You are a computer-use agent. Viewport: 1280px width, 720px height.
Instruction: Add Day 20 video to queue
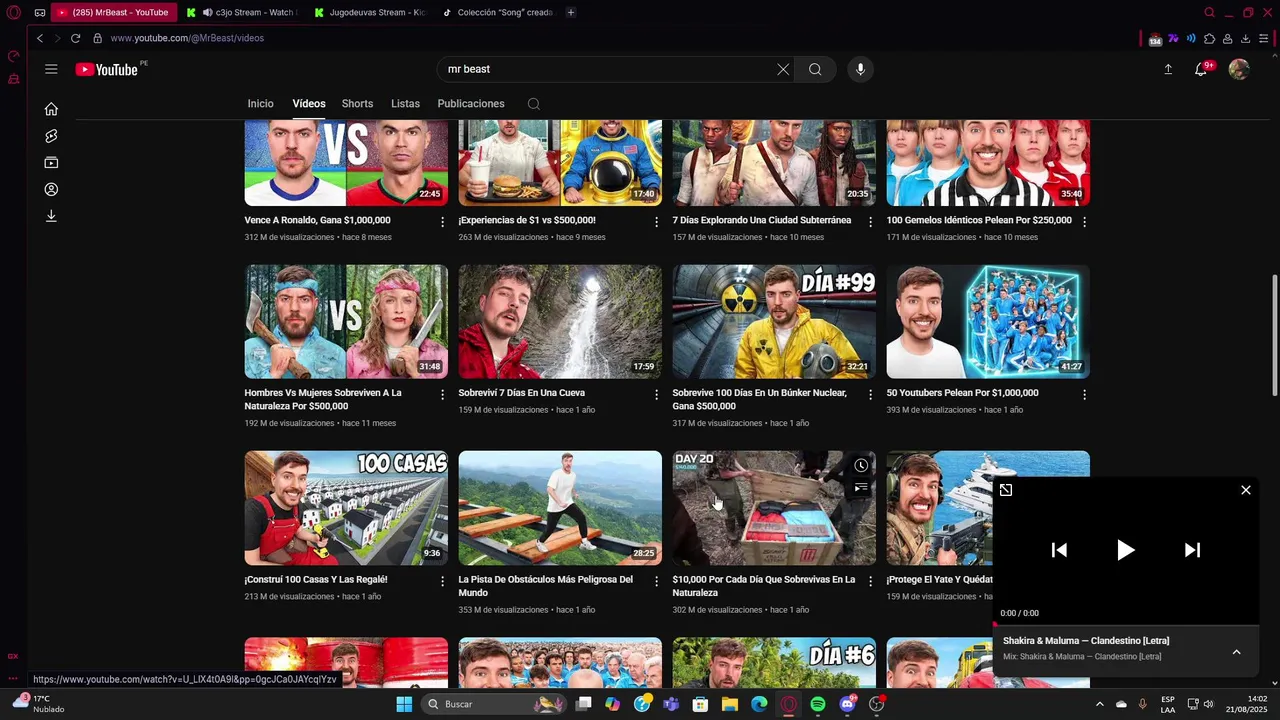(861, 488)
